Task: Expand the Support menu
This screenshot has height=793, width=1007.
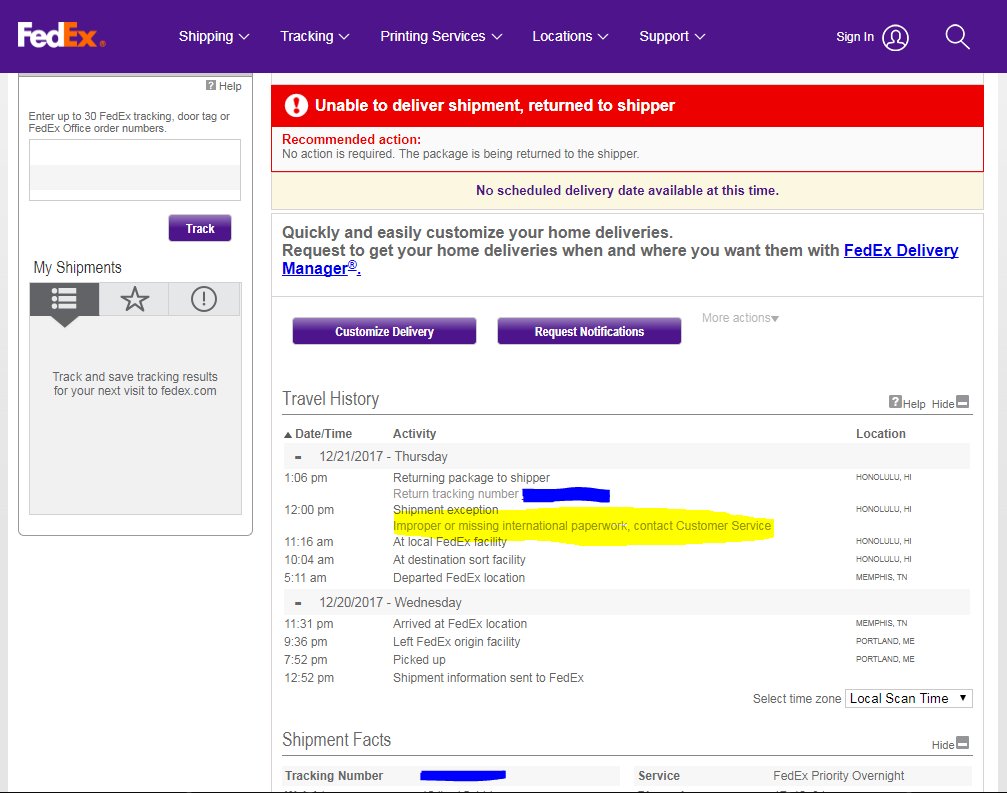Action: (x=672, y=37)
